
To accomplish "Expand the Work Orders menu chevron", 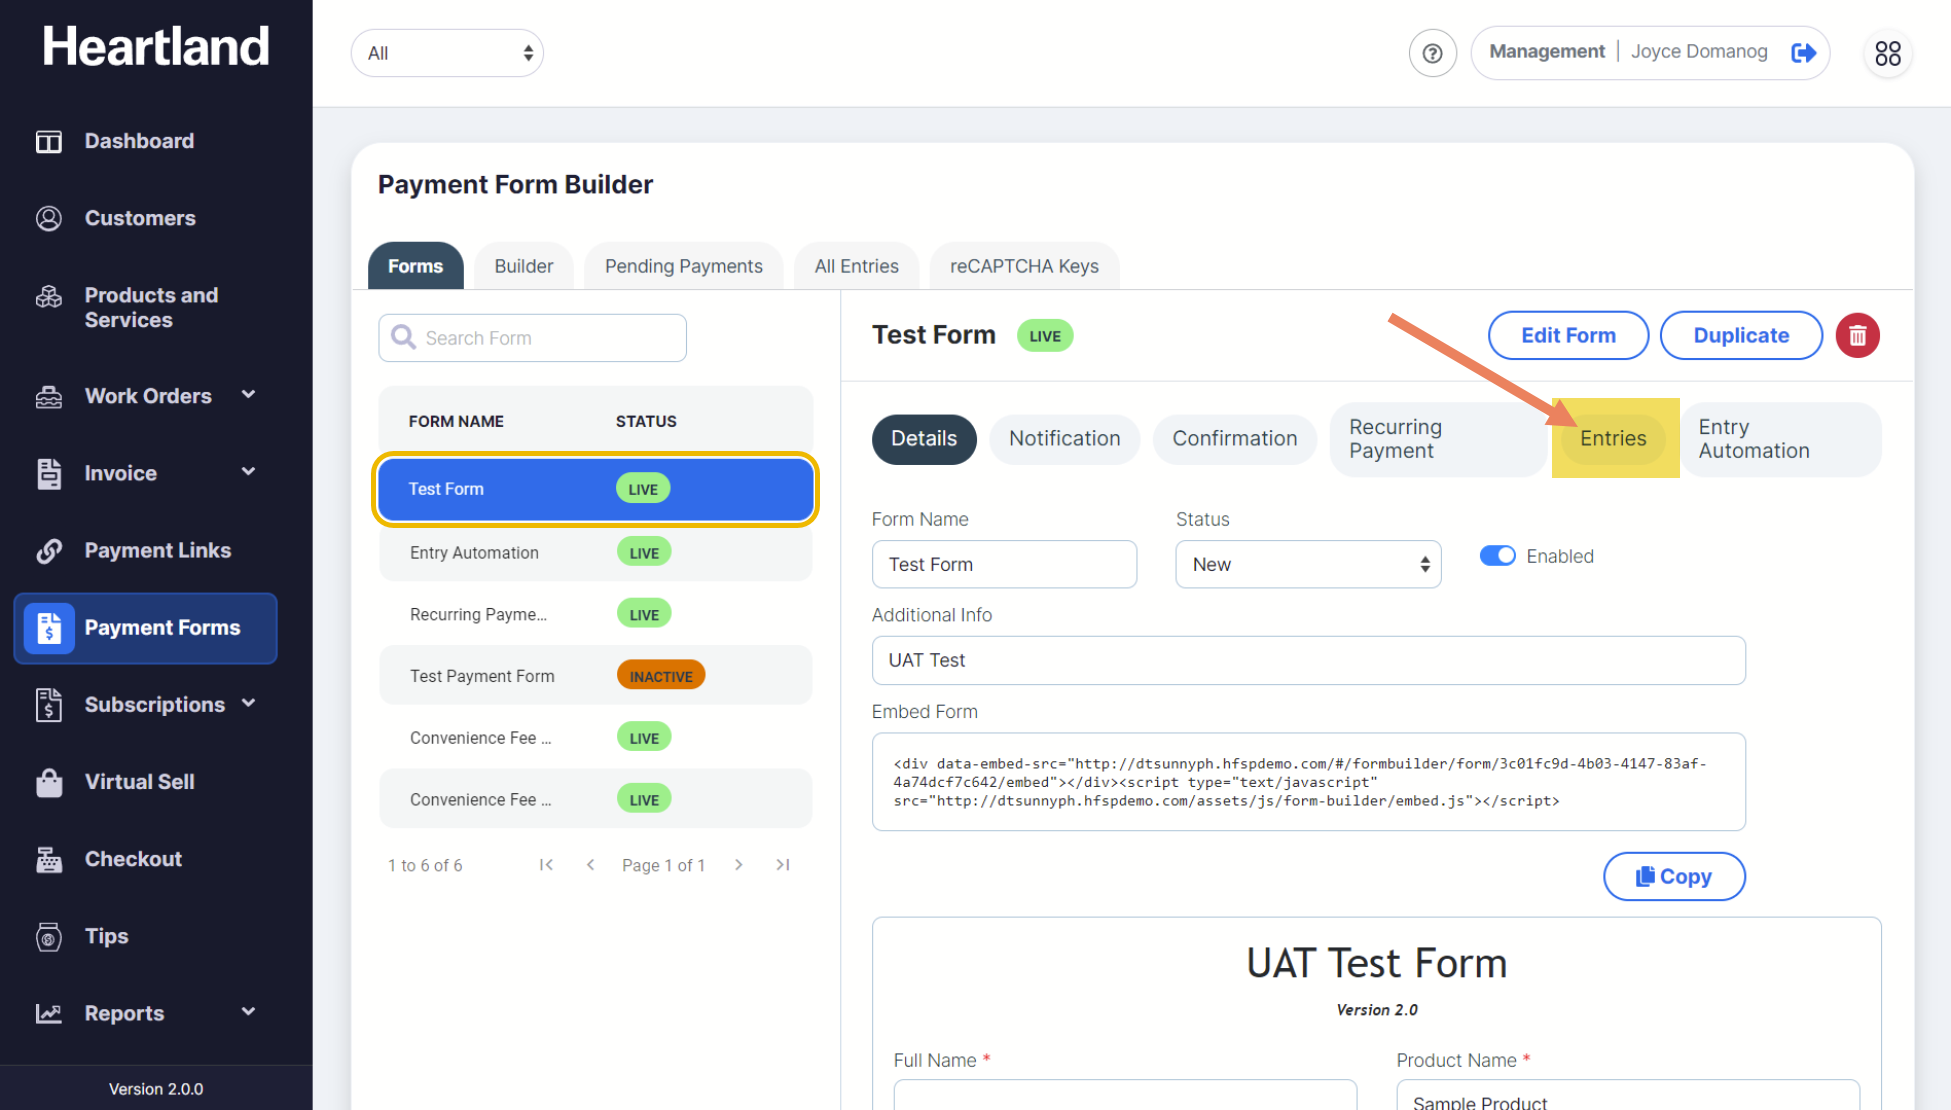I will (249, 395).
